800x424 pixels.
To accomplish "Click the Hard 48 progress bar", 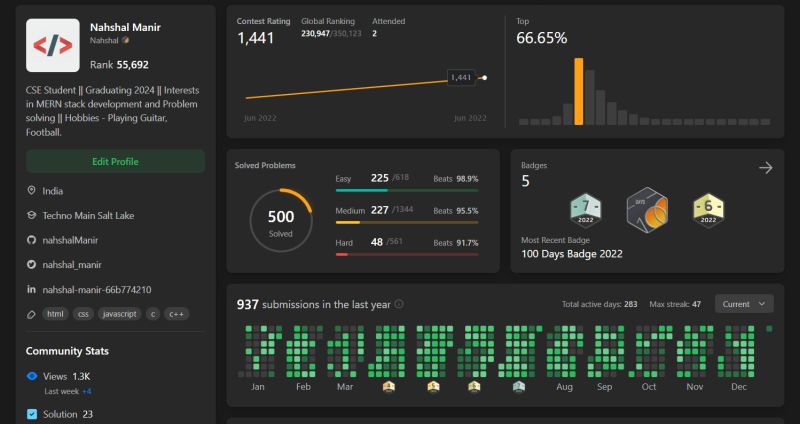I will (x=407, y=254).
